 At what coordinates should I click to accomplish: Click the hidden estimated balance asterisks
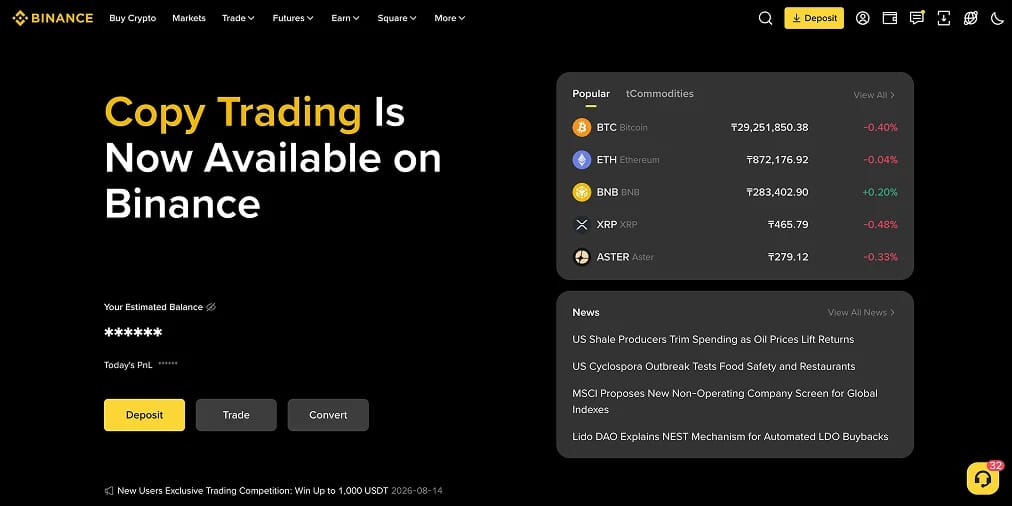133,333
